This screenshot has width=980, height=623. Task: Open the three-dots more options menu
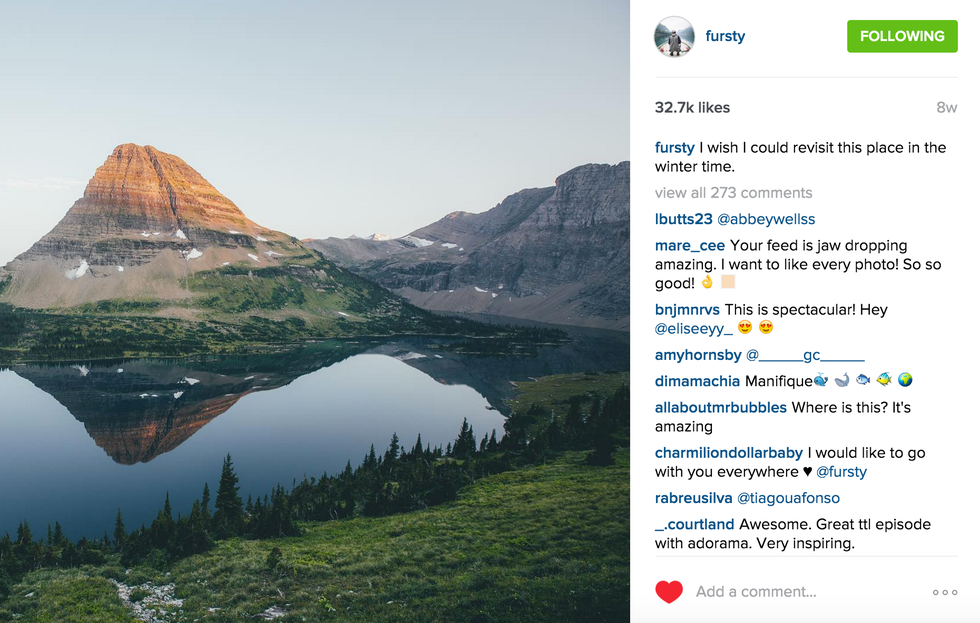[944, 592]
